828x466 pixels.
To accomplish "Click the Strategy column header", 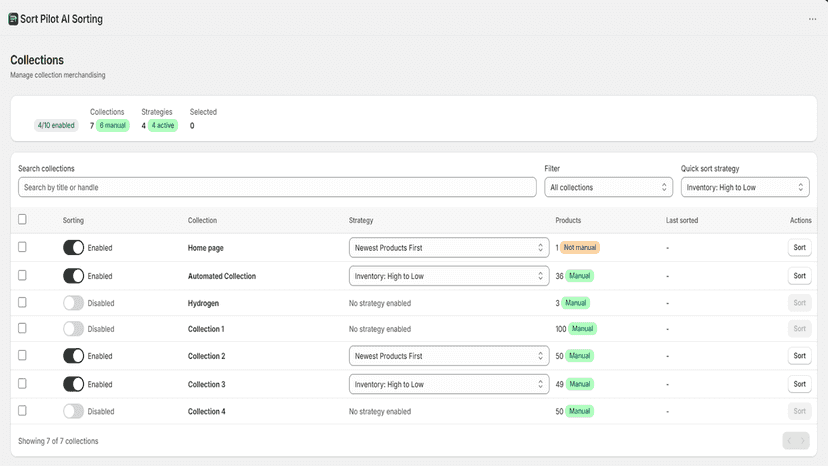I will point(361,220).
